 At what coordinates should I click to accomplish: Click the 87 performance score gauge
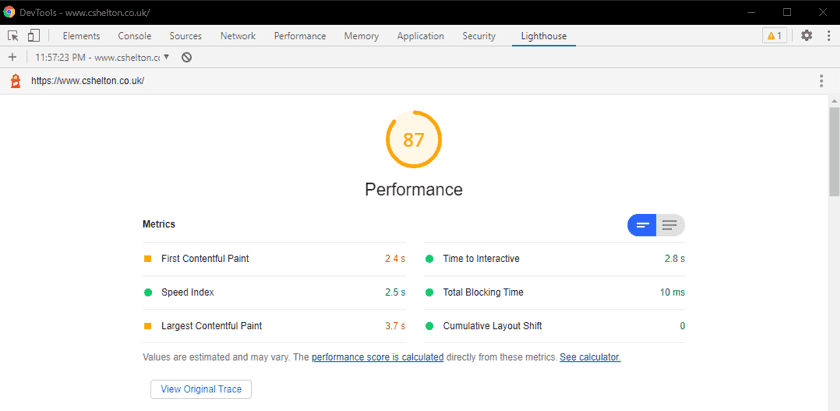click(414, 139)
